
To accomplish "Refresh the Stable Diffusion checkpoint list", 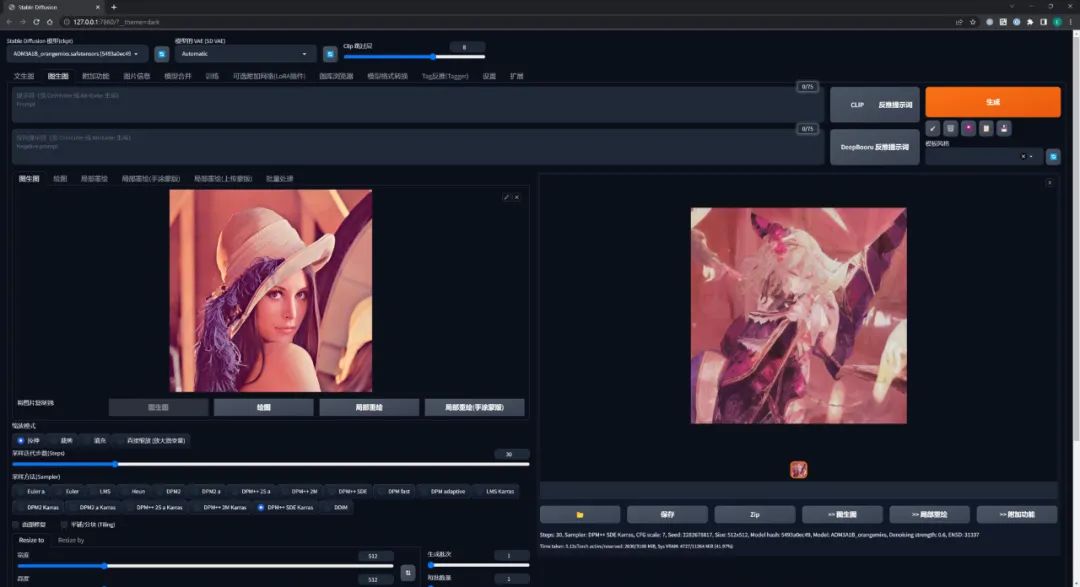I will (x=161, y=54).
